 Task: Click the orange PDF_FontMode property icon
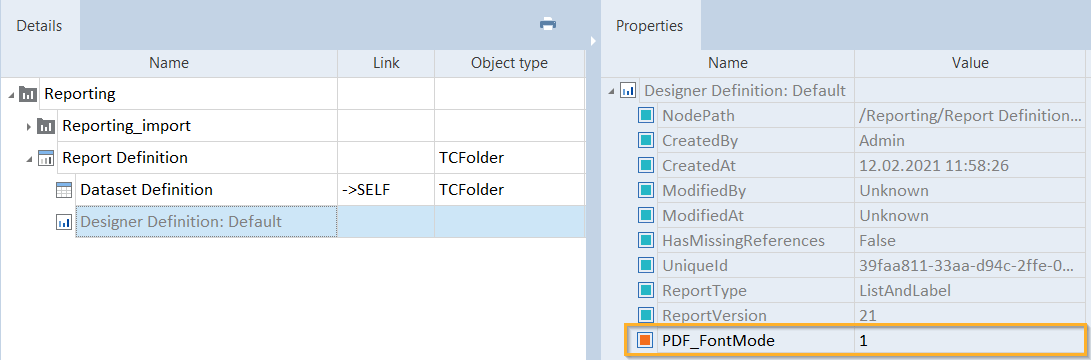click(645, 341)
